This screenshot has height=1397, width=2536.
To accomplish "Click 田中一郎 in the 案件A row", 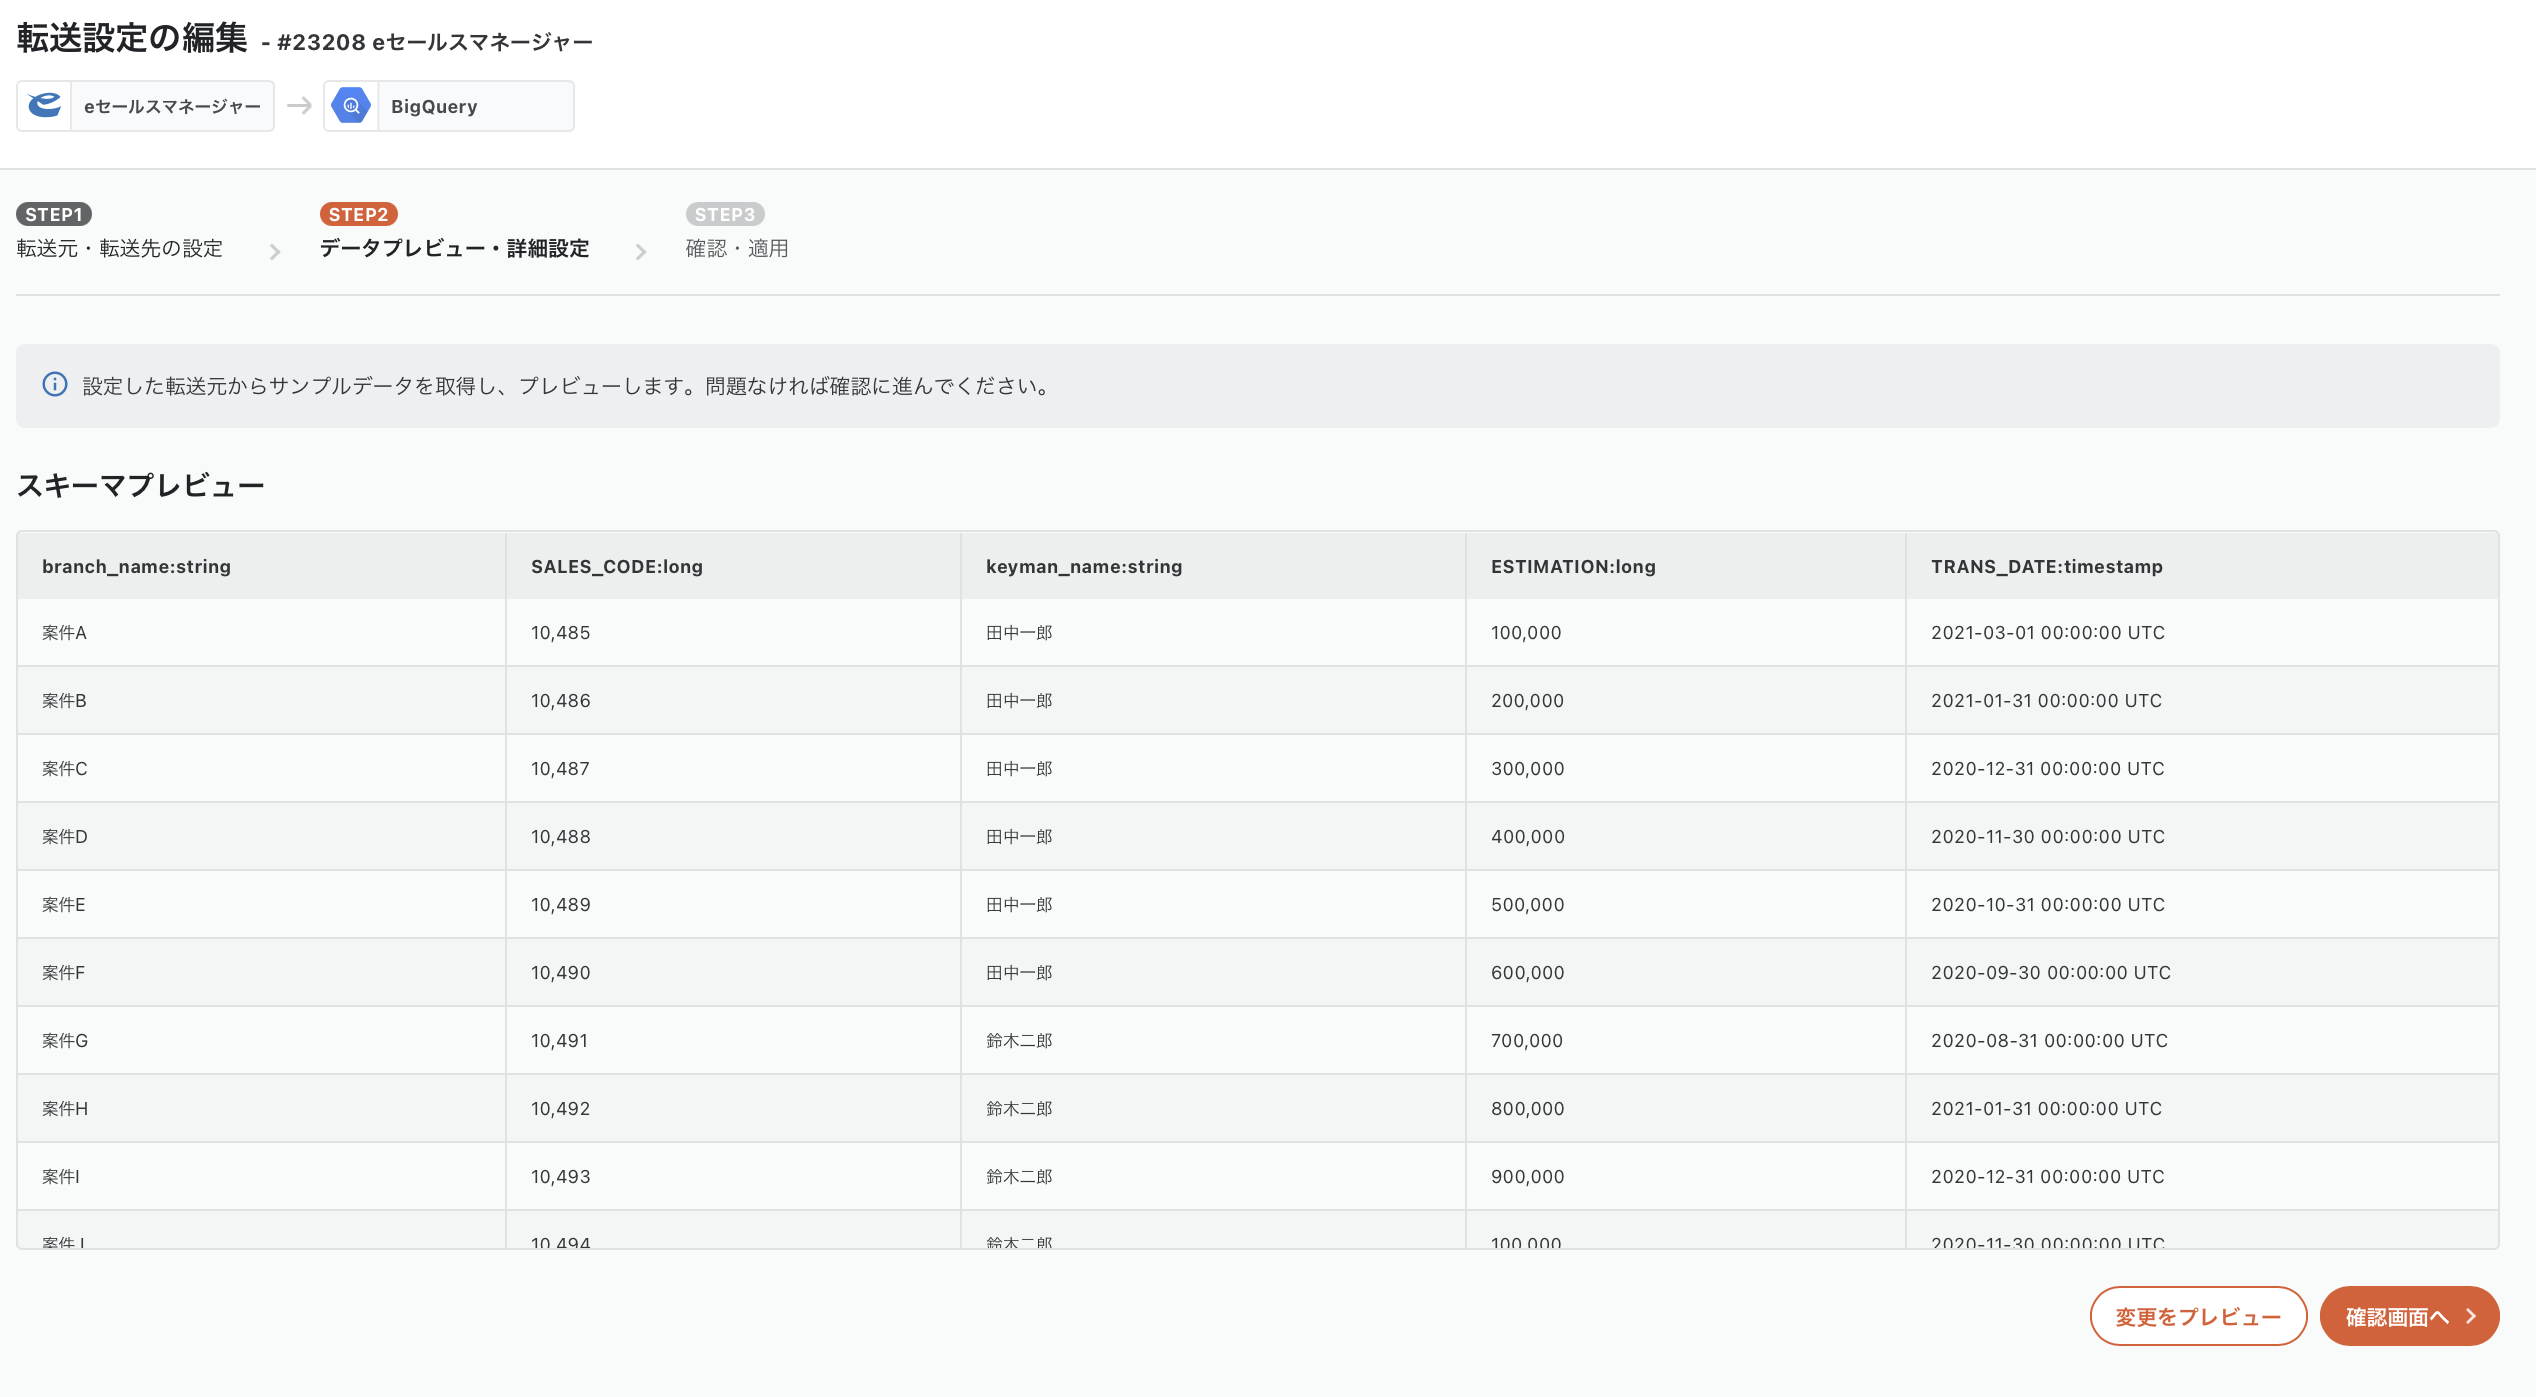I will tap(1019, 632).
